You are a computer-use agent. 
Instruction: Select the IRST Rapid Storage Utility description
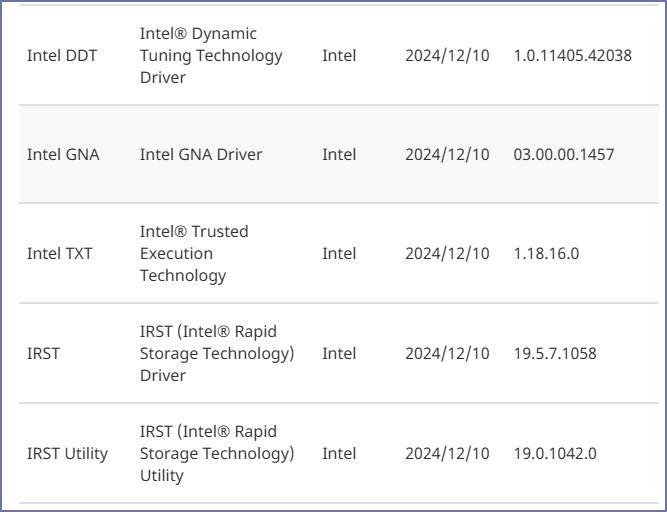217,453
